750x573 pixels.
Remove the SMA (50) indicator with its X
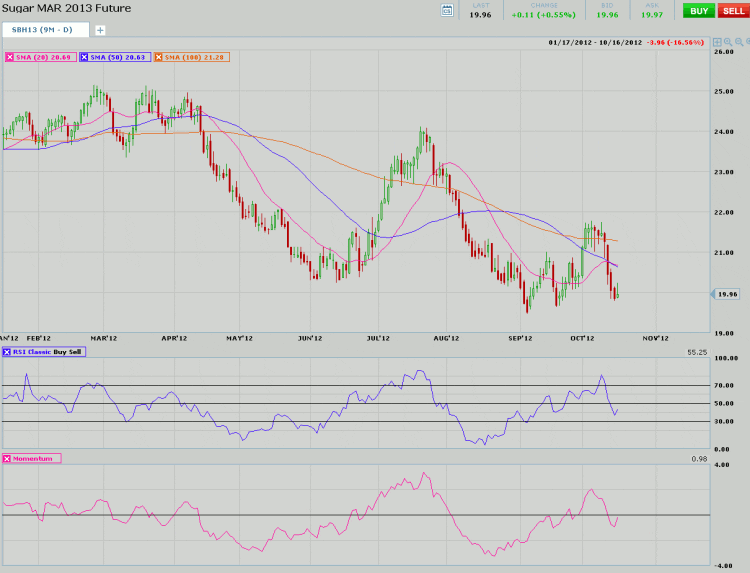(x=85, y=57)
